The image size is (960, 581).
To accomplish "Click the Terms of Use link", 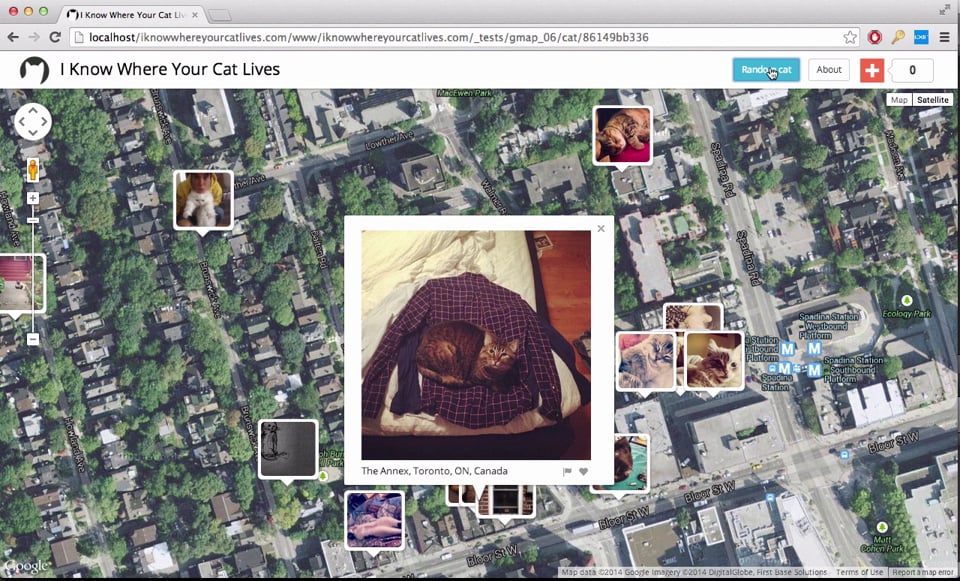I will tap(860, 572).
